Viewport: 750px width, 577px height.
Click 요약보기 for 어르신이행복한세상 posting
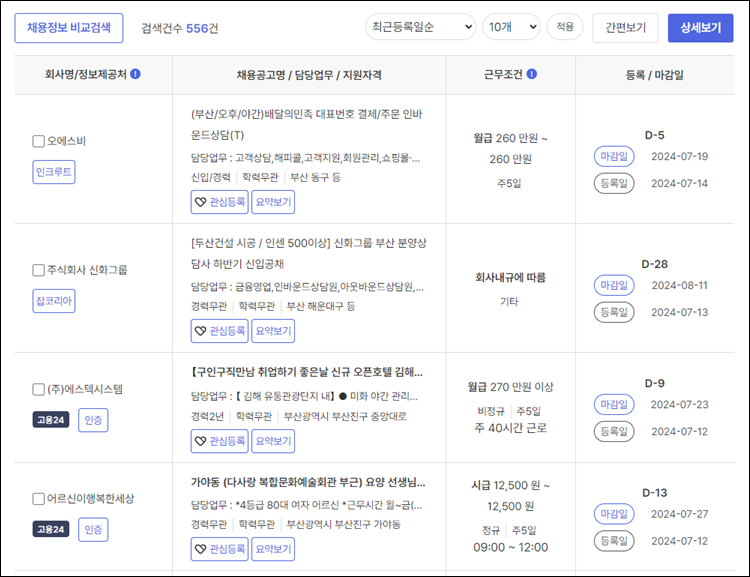[273, 549]
